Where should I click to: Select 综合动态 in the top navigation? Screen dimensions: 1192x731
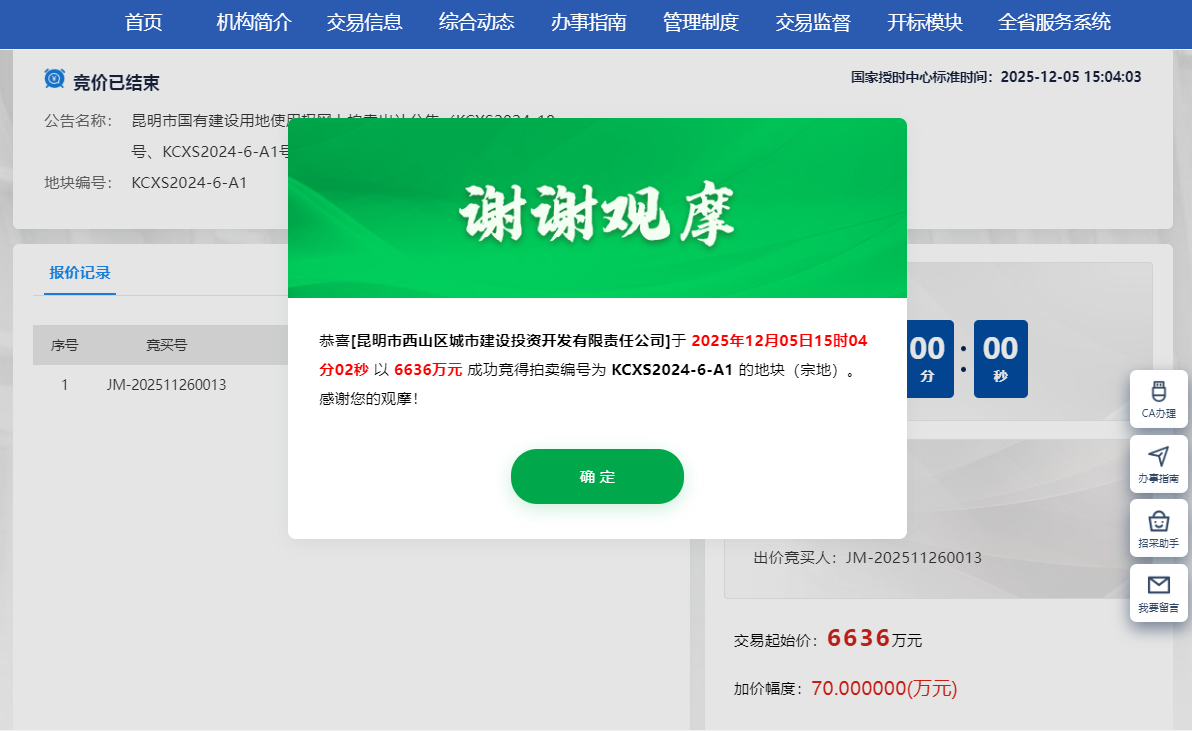tap(476, 23)
